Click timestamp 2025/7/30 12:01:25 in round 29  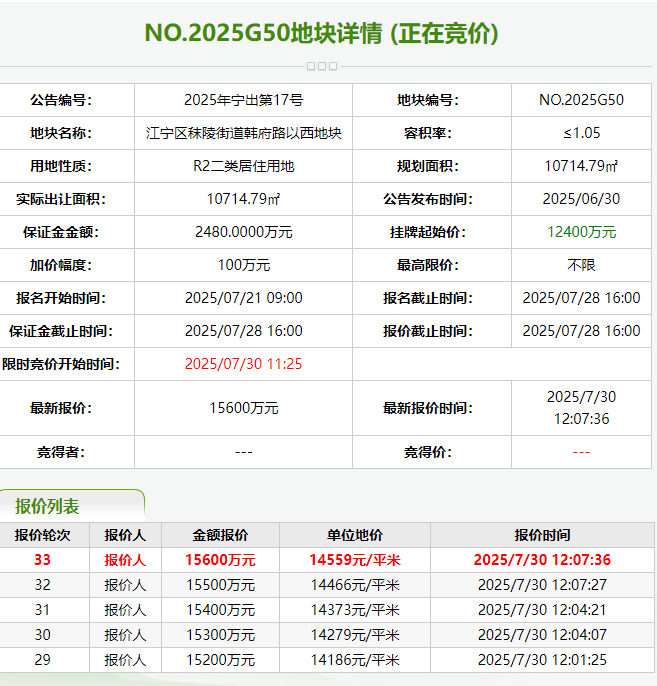click(542, 660)
